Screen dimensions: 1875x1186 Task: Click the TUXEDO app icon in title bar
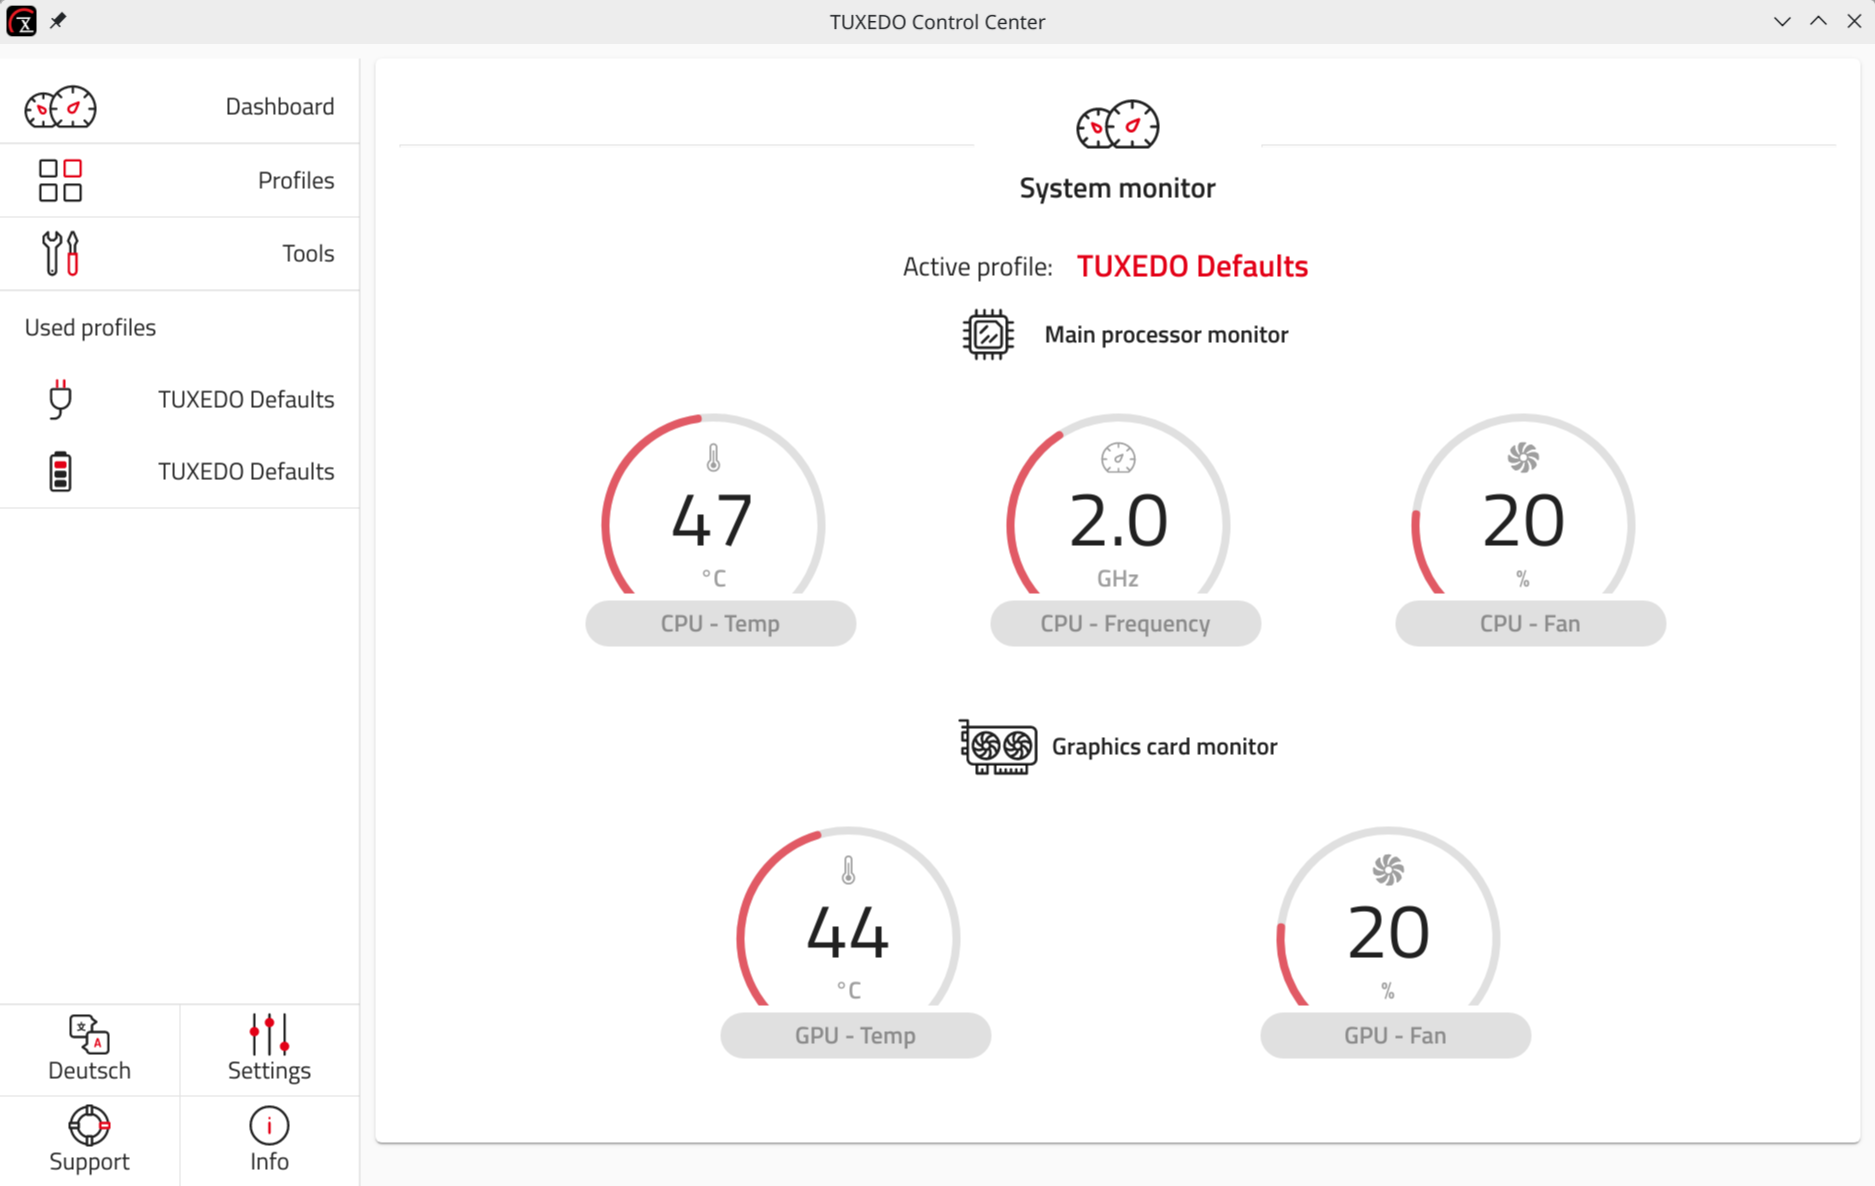pos(21,21)
